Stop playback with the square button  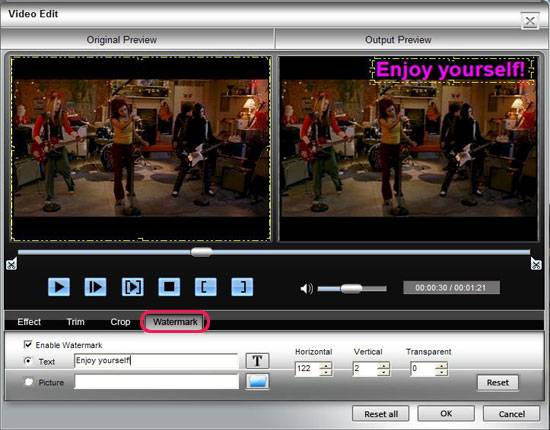(x=169, y=287)
